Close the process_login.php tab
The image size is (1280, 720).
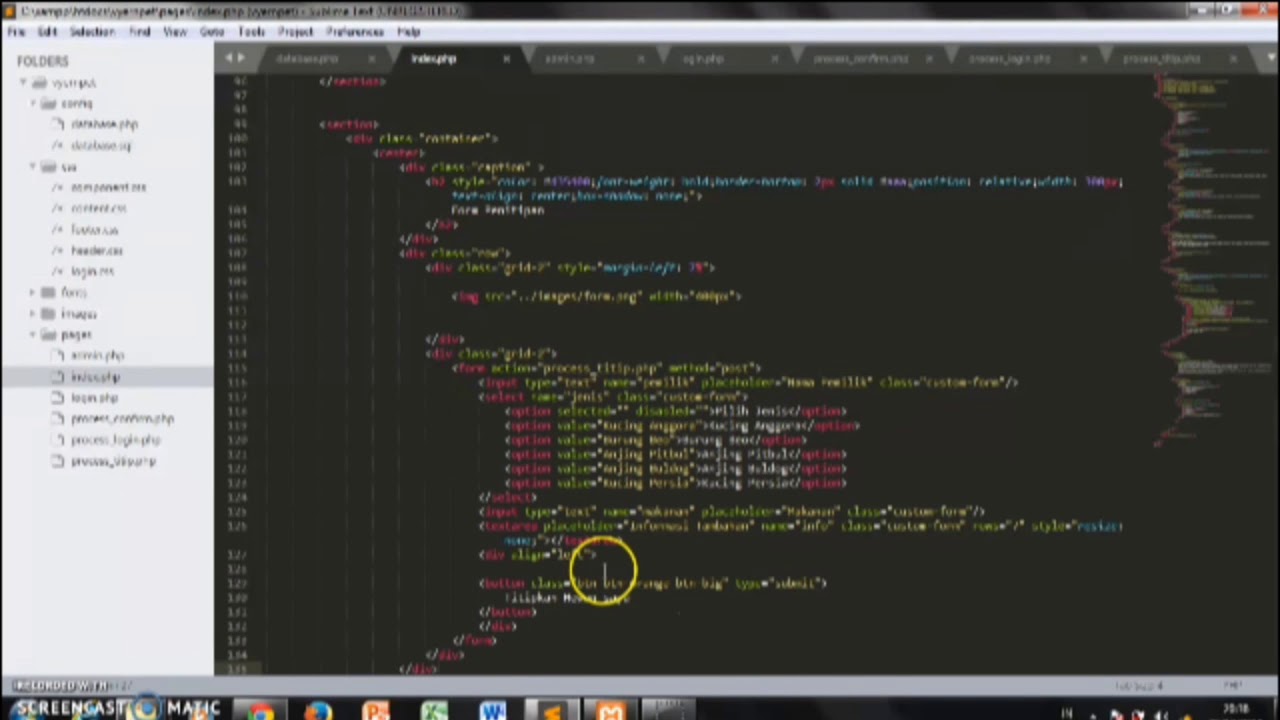click(1083, 59)
